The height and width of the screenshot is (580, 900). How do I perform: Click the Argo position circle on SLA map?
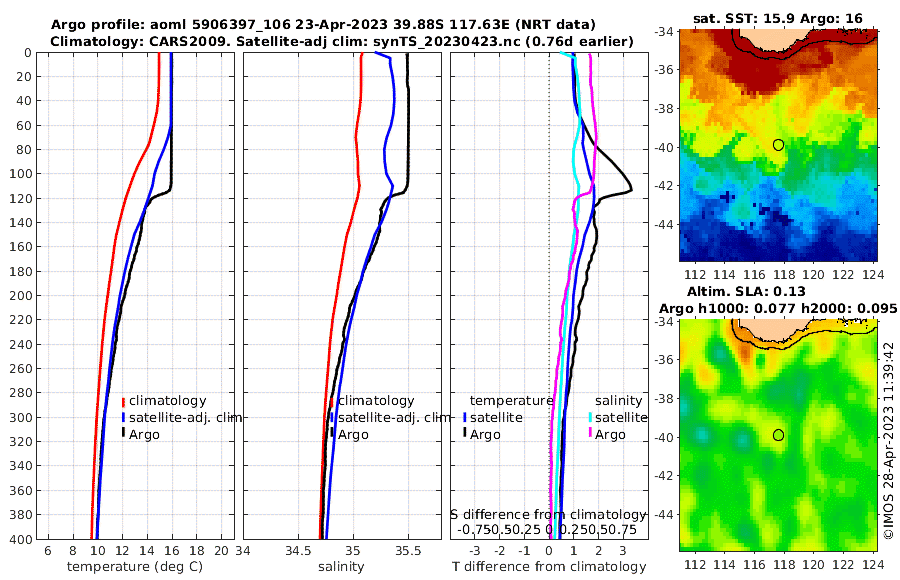click(x=778, y=435)
